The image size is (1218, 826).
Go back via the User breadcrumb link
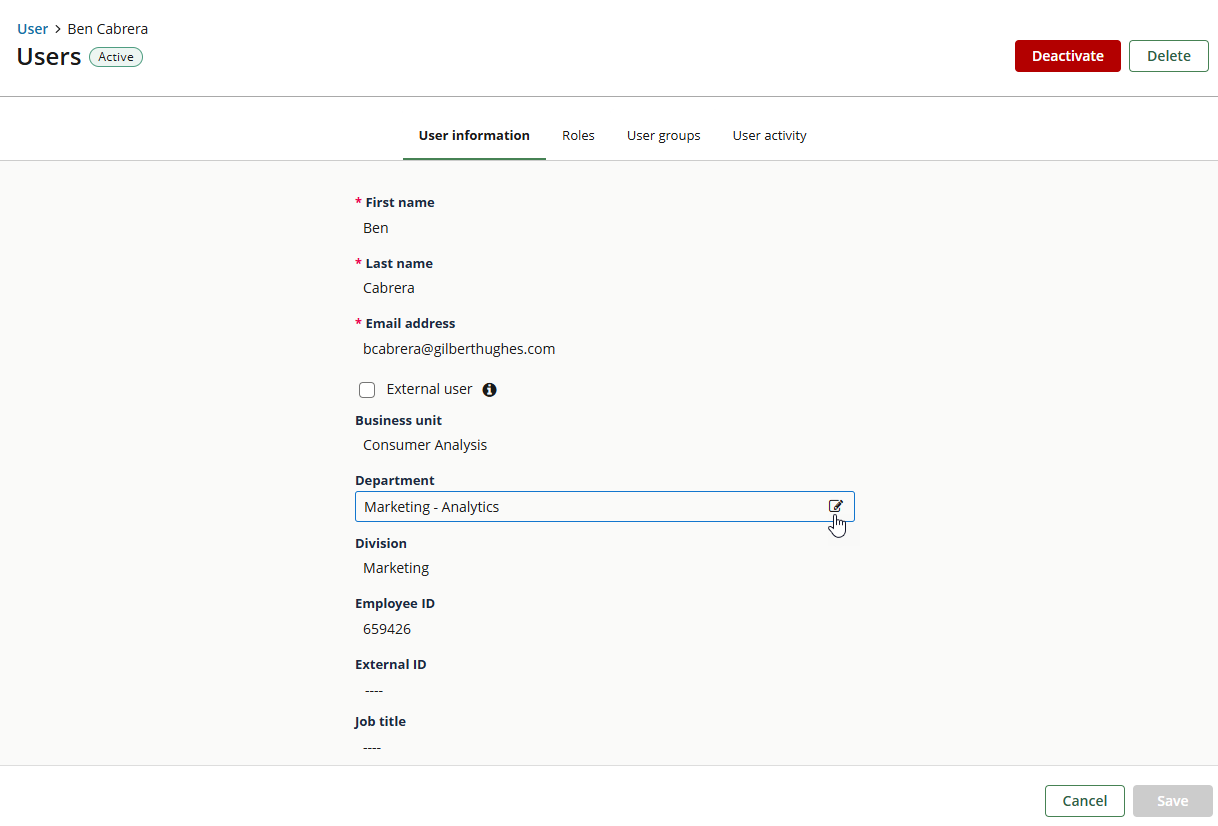click(33, 29)
